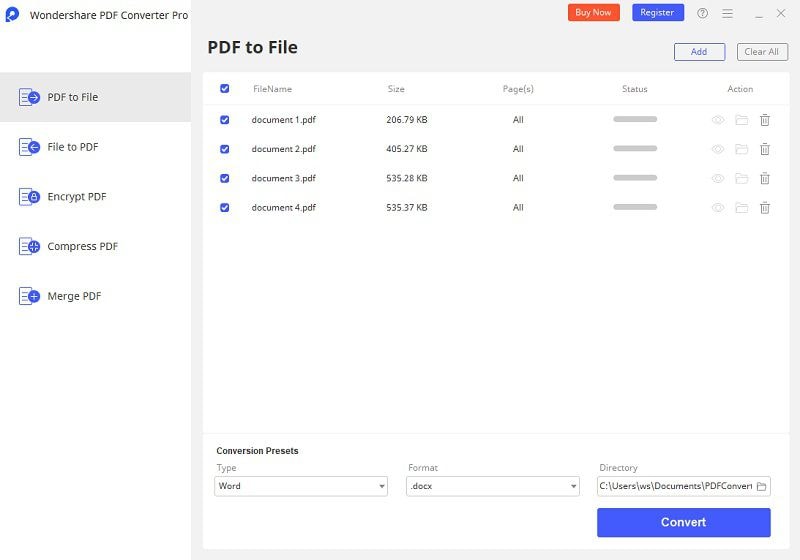Screen dimensions: 800x560
Task: Open the Format dropdown showing .docx
Action: point(493,487)
